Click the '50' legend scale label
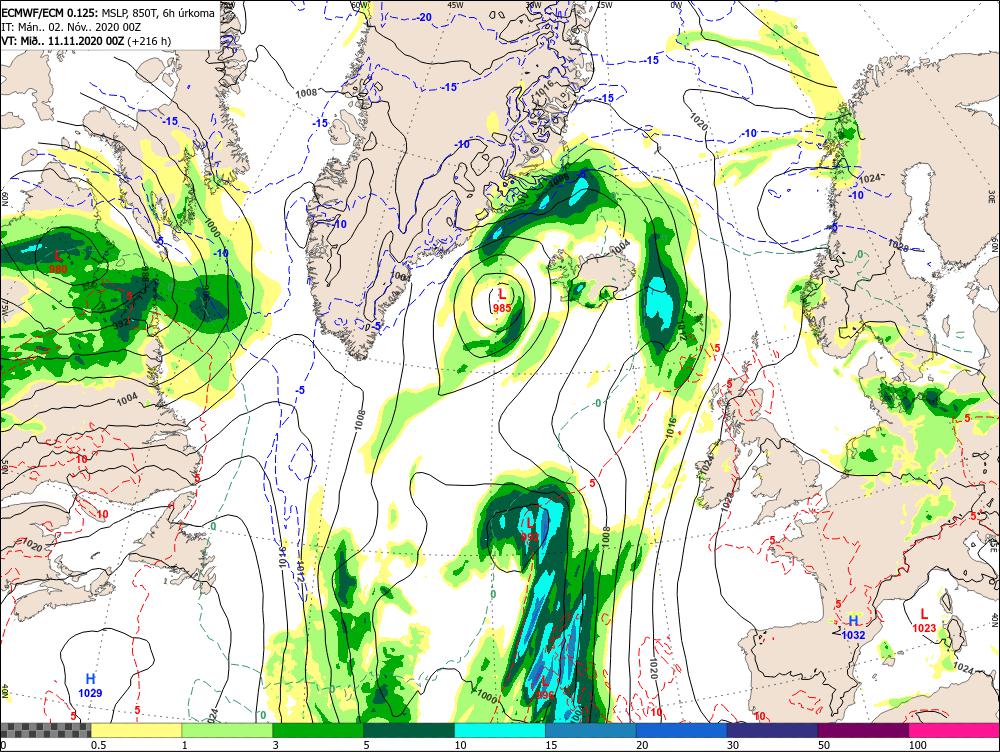Viewport: 1000px width, 752px height. pyautogui.click(x=824, y=745)
